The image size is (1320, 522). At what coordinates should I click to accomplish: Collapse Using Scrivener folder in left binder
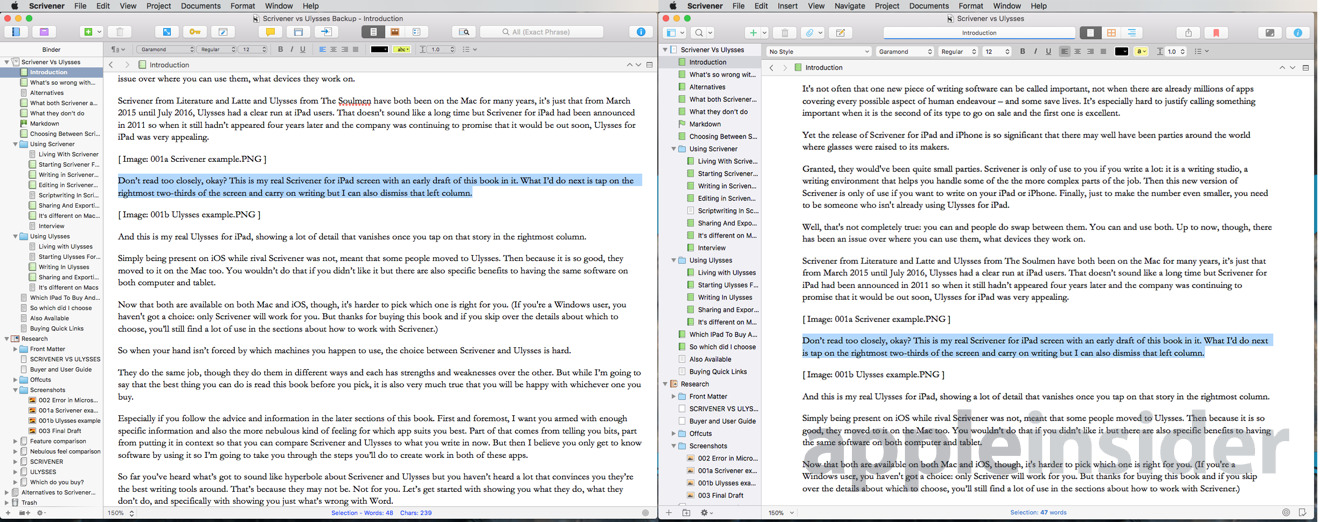coord(16,144)
